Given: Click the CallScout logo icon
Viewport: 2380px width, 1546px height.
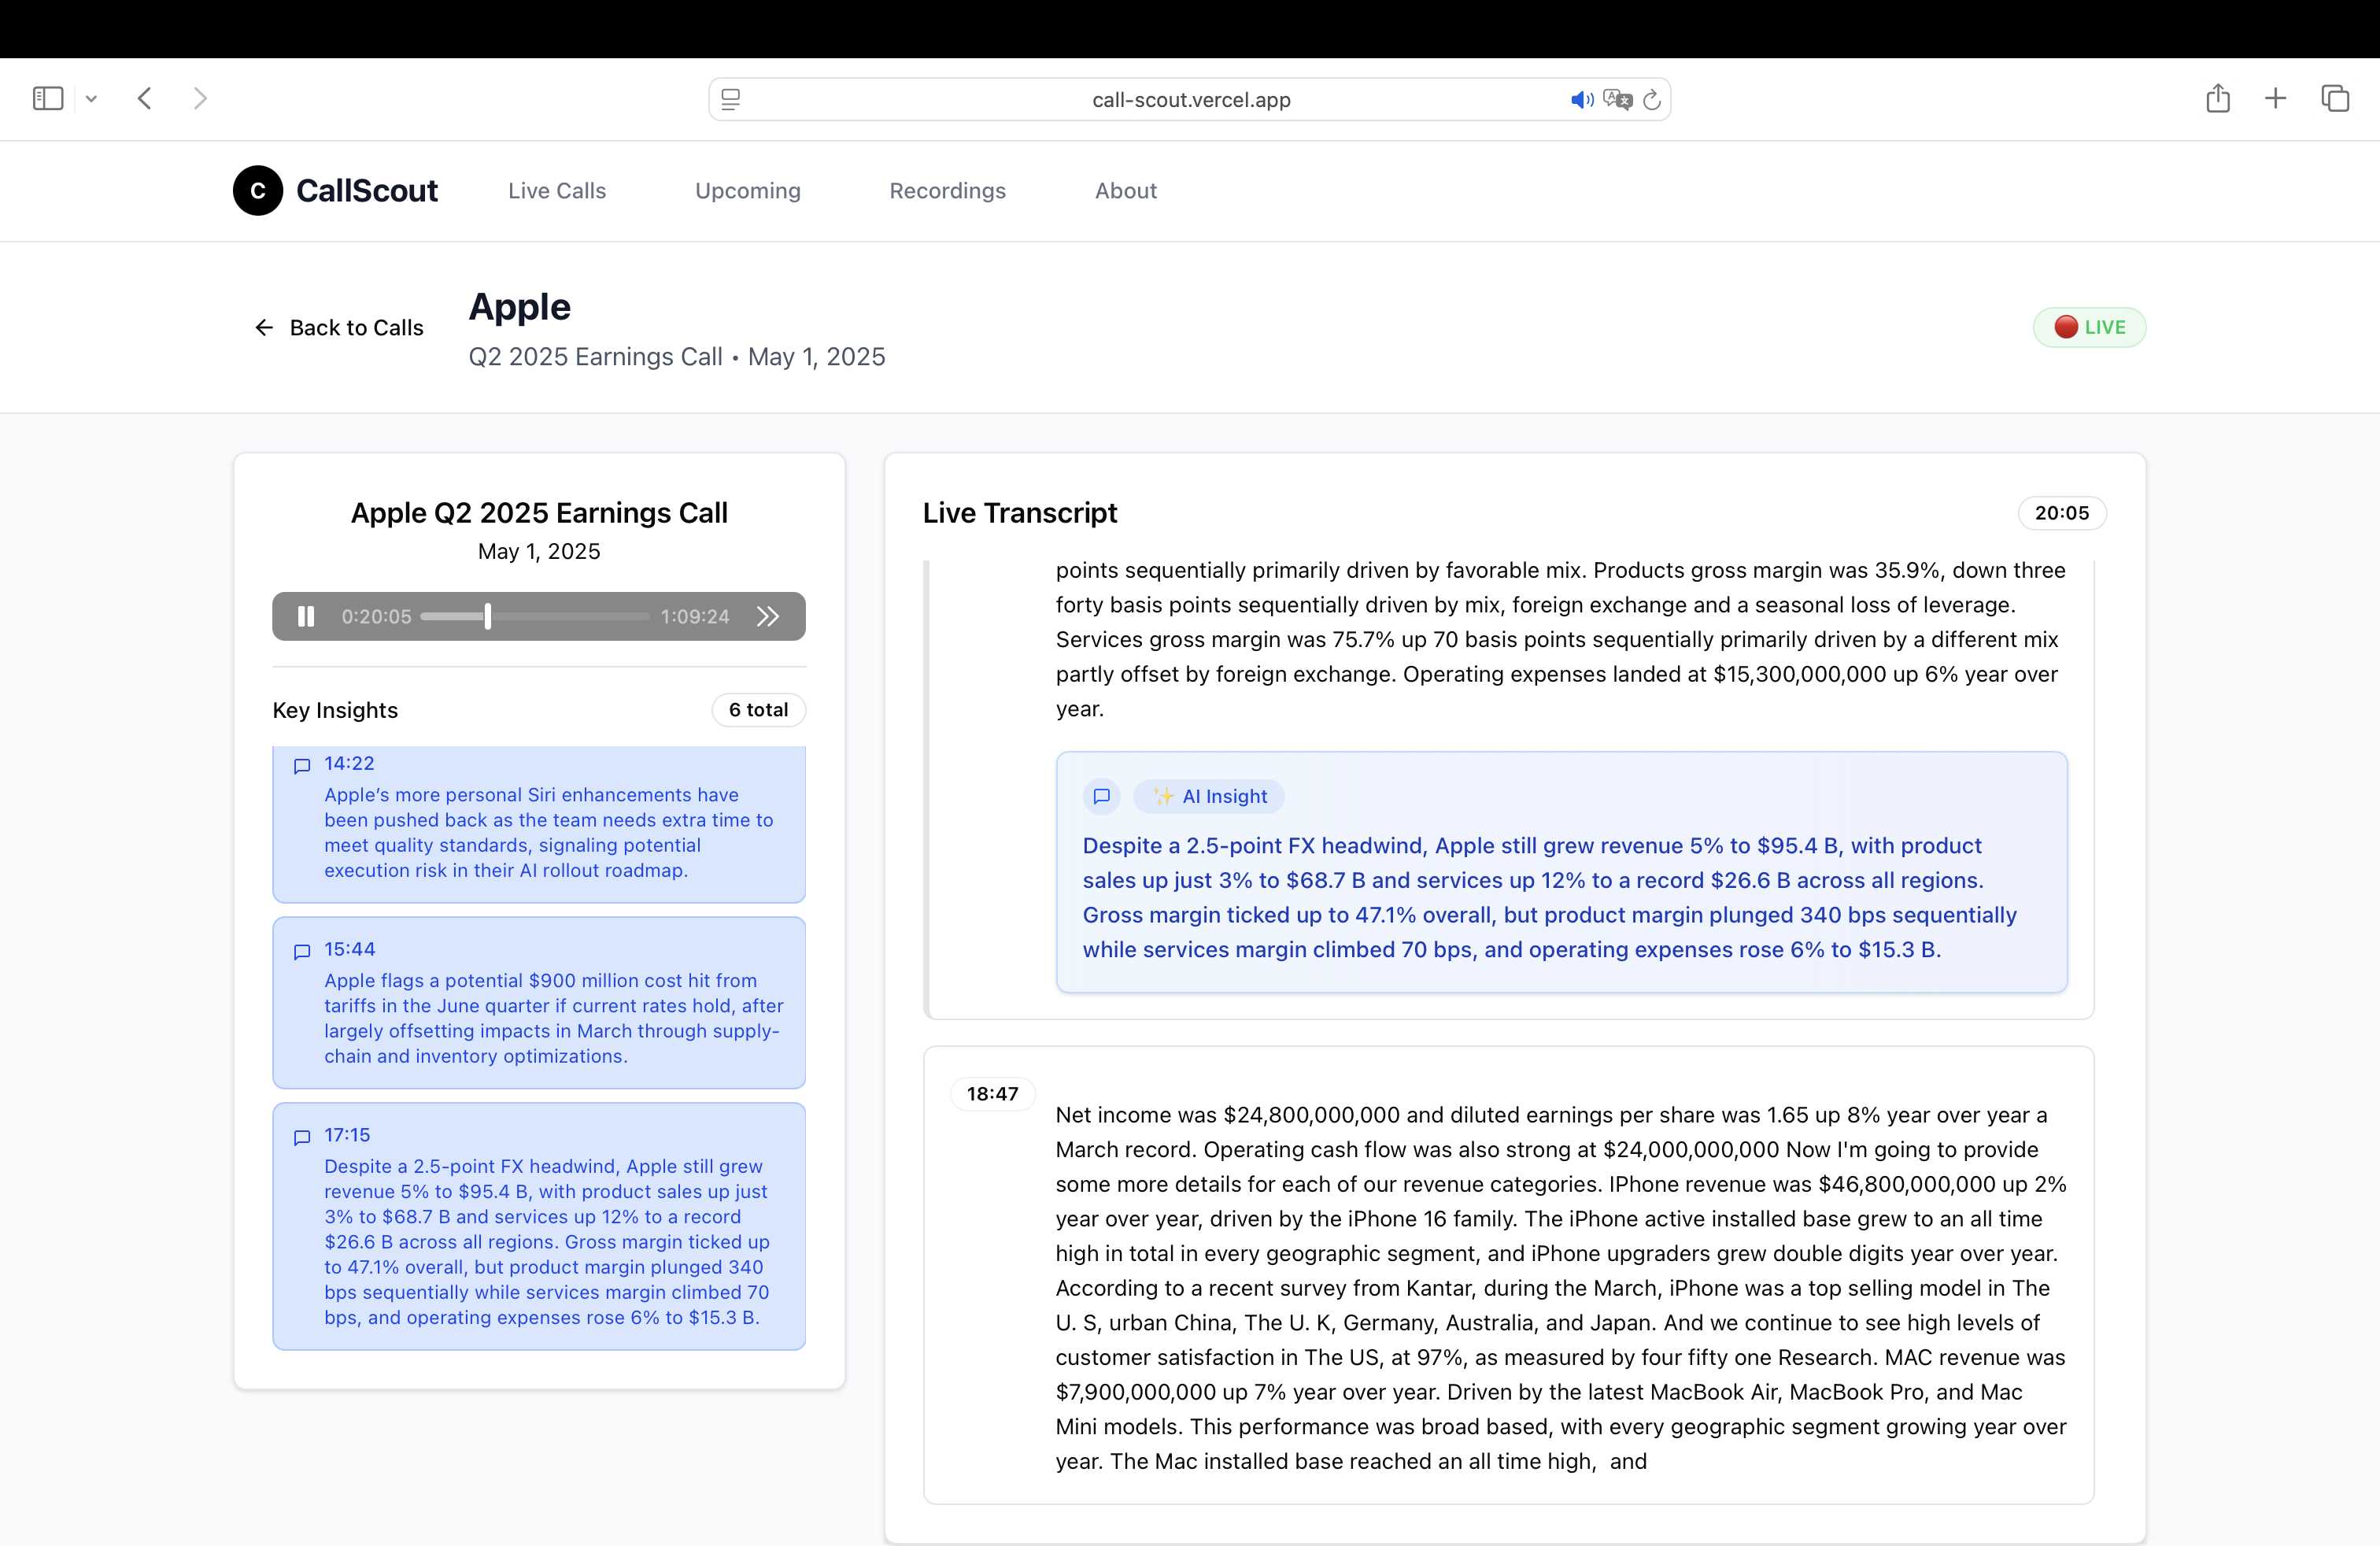Looking at the screenshot, I should (258, 190).
